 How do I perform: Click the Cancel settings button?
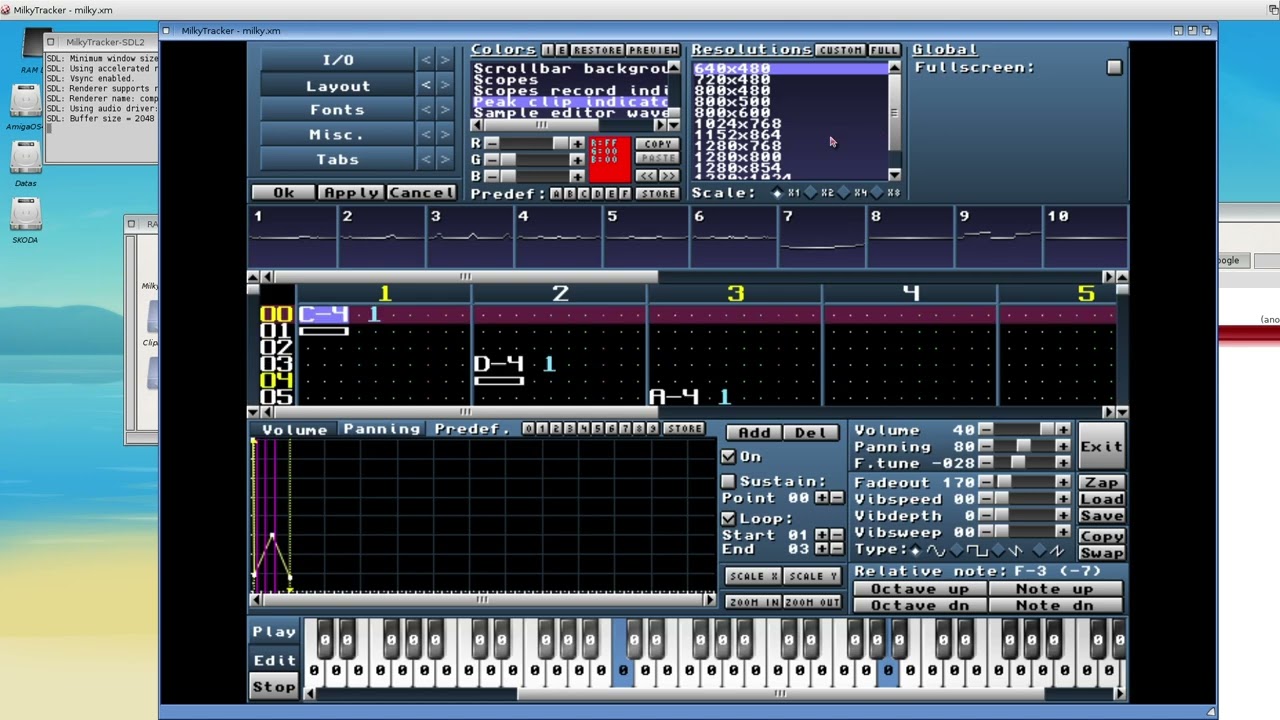(x=421, y=193)
